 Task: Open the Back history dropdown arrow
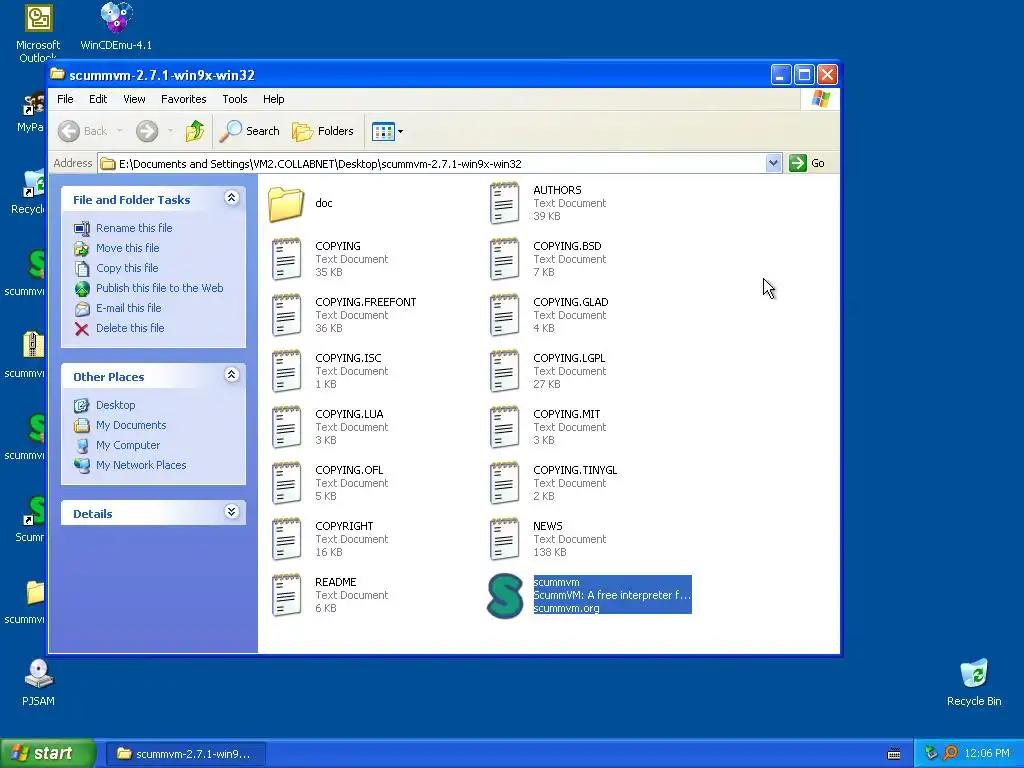tap(120, 131)
